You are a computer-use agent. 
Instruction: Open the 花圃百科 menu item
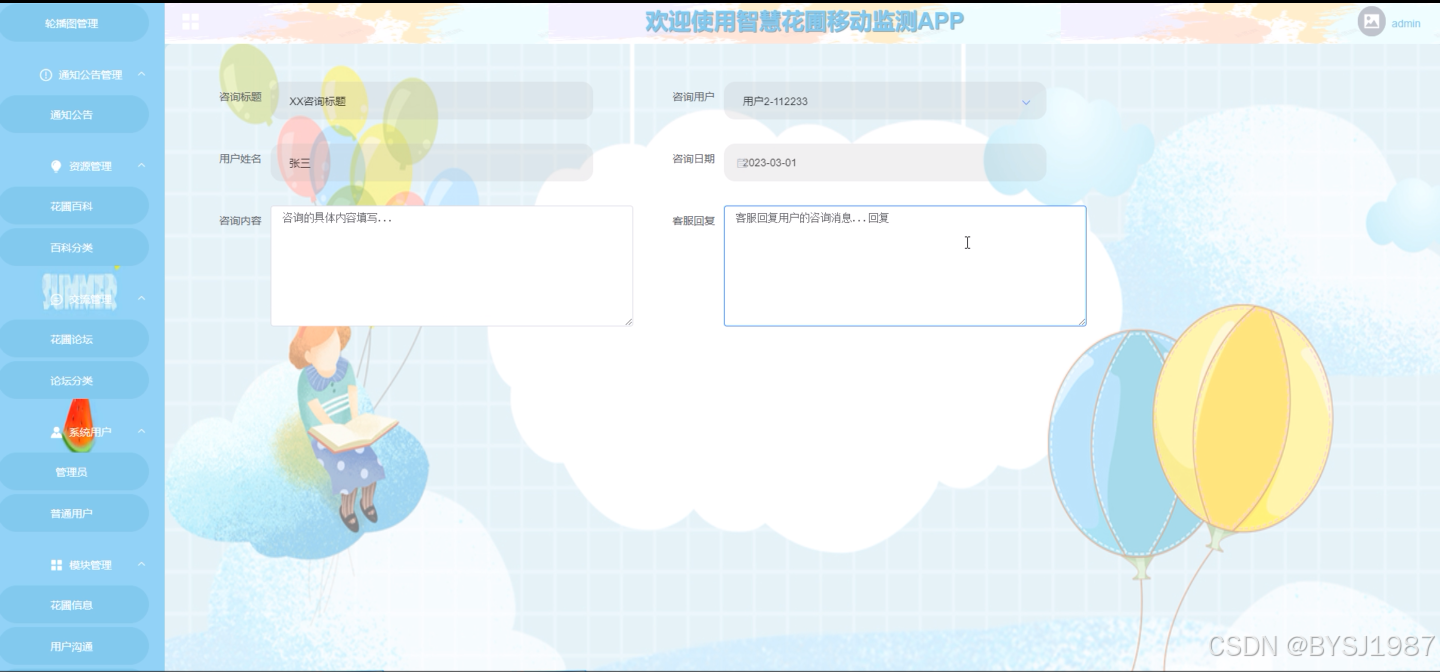click(72, 206)
